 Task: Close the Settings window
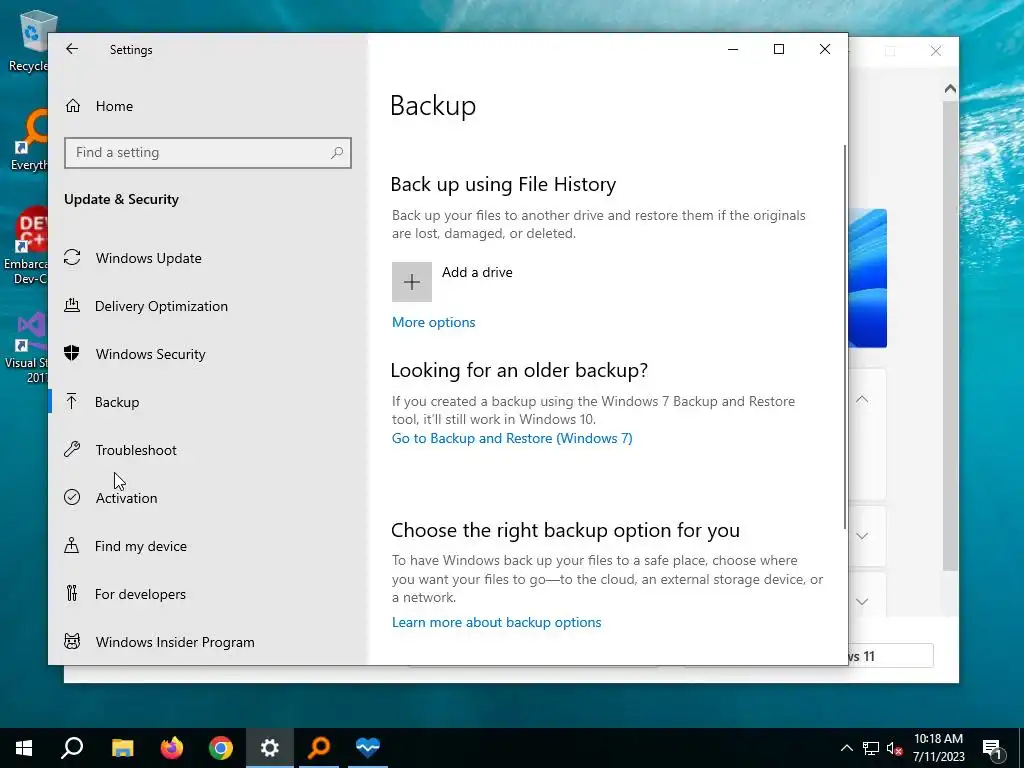point(825,49)
